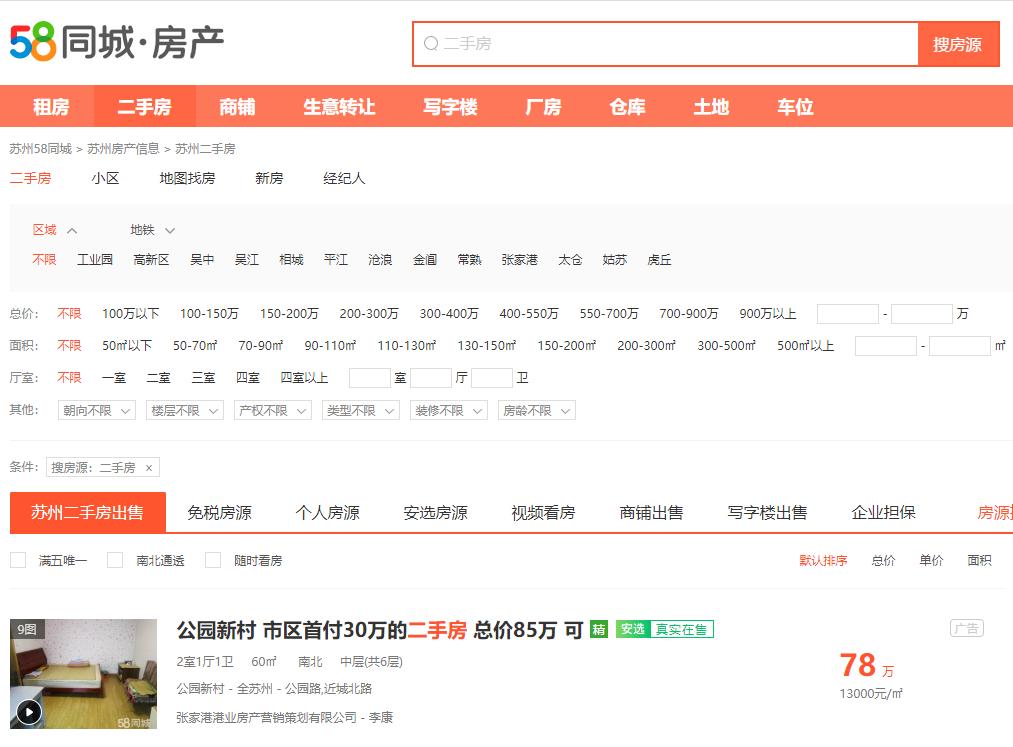Toggle the 随时看房 checkbox
Viewport: 1013px width, 747px height.
click(x=212, y=560)
